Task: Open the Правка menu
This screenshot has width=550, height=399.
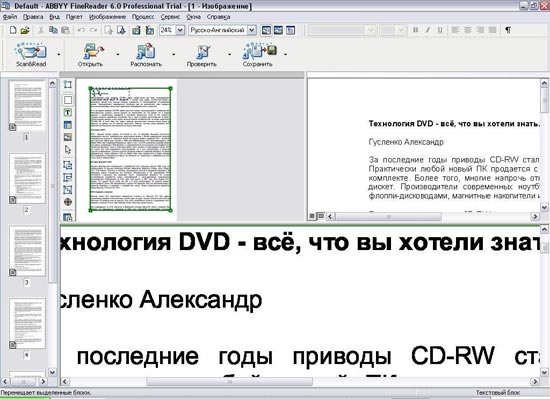Action: click(x=33, y=17)
